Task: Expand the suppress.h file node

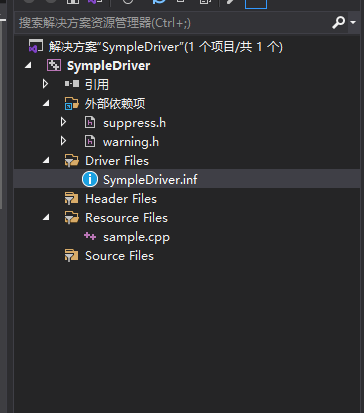Action: 64,122
